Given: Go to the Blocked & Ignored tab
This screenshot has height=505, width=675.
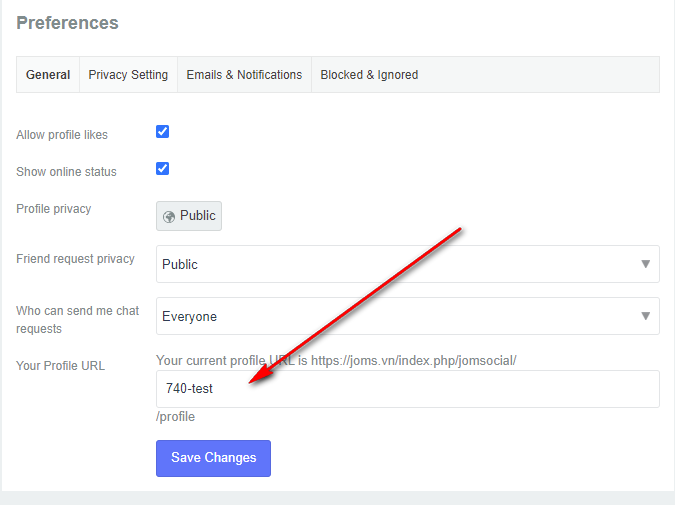Looking at the screenshot, I should pos(369,75).
